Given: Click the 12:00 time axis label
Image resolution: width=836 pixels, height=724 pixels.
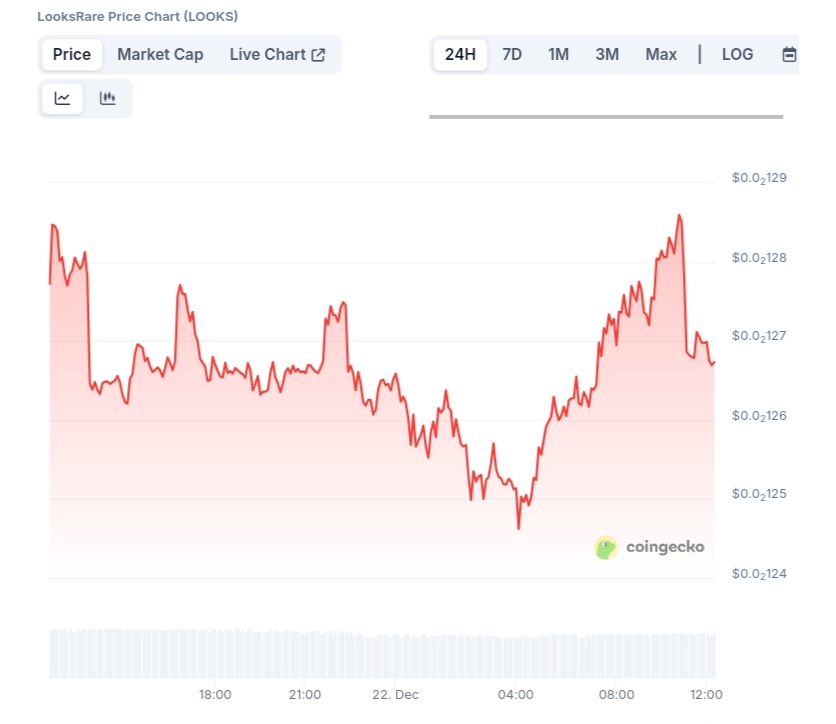Looking at the screenshot, I should [x=706, y=695].
